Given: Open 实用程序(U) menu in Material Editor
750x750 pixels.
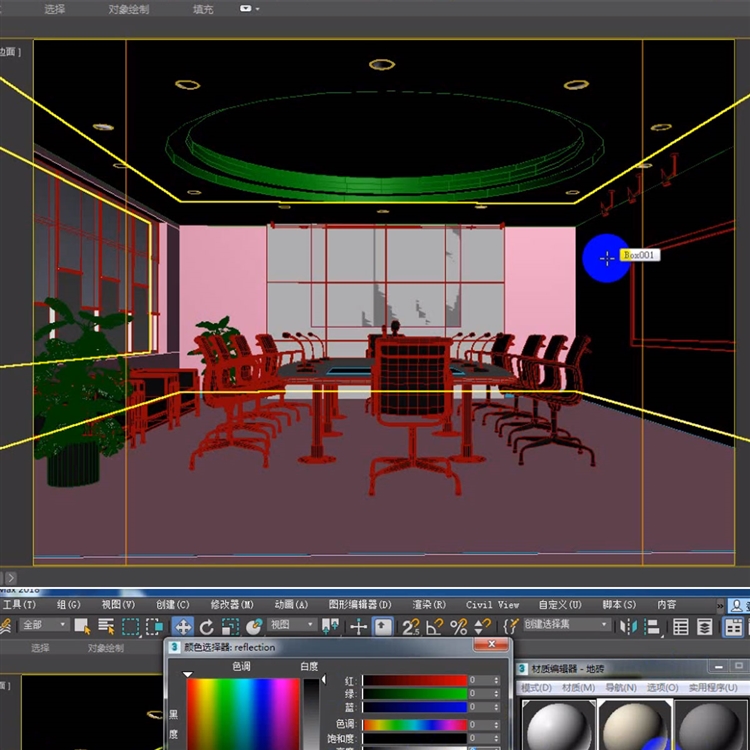Looking at the screenshot, I should [713, 687].
